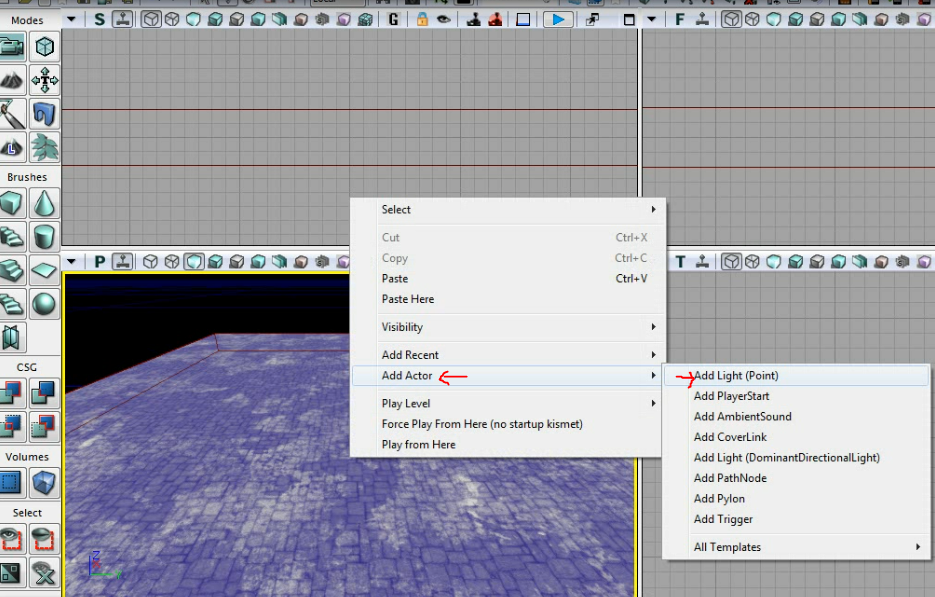The height and width of the screenshot is (597, 935).
Task: Open Mesh Paint mode
Action: coord(12,114)
